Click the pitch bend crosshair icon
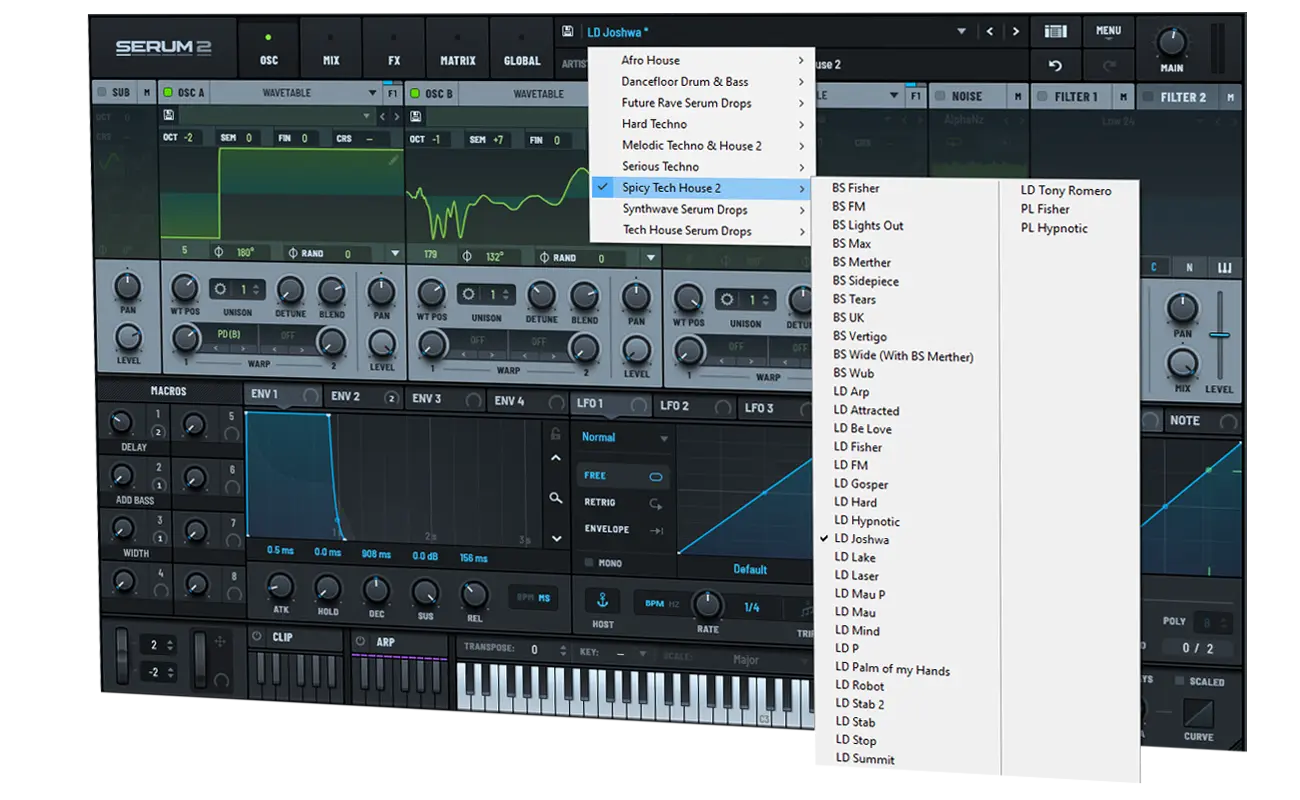The height and width of the screenshot is (800, 1300). pyautogui.click(x=221, y=640)
